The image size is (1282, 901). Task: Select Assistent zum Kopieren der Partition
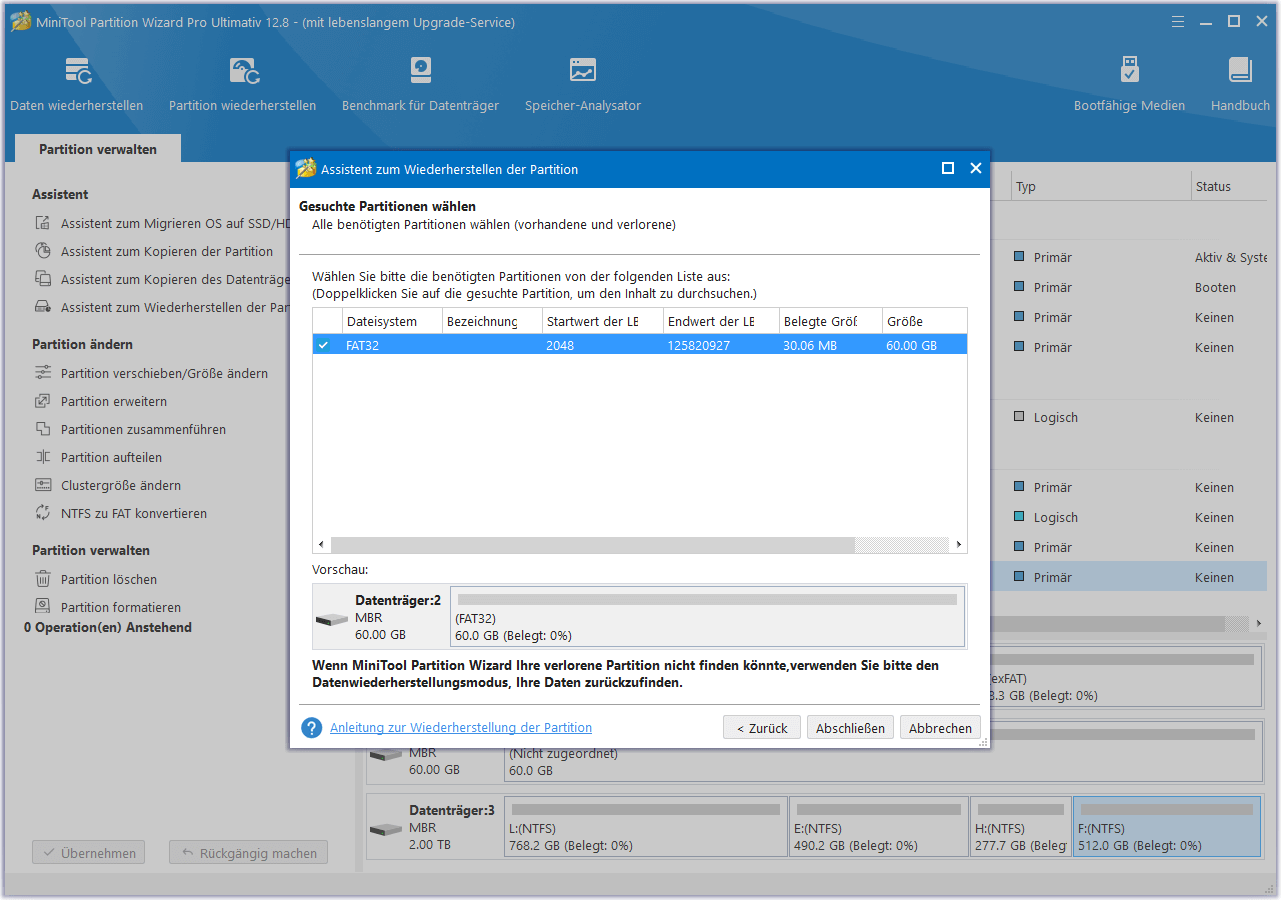coord(167,252)
